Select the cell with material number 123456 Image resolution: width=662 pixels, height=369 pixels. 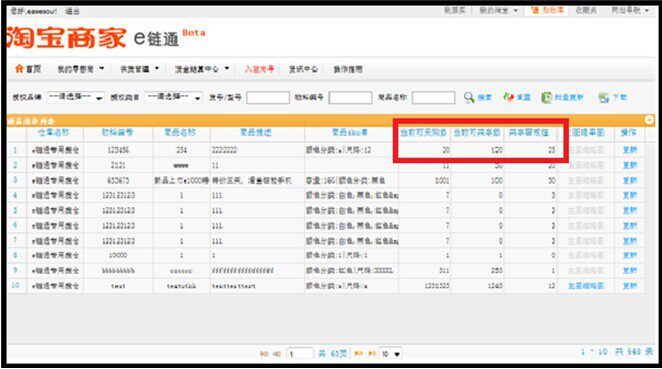click(118, 150)
